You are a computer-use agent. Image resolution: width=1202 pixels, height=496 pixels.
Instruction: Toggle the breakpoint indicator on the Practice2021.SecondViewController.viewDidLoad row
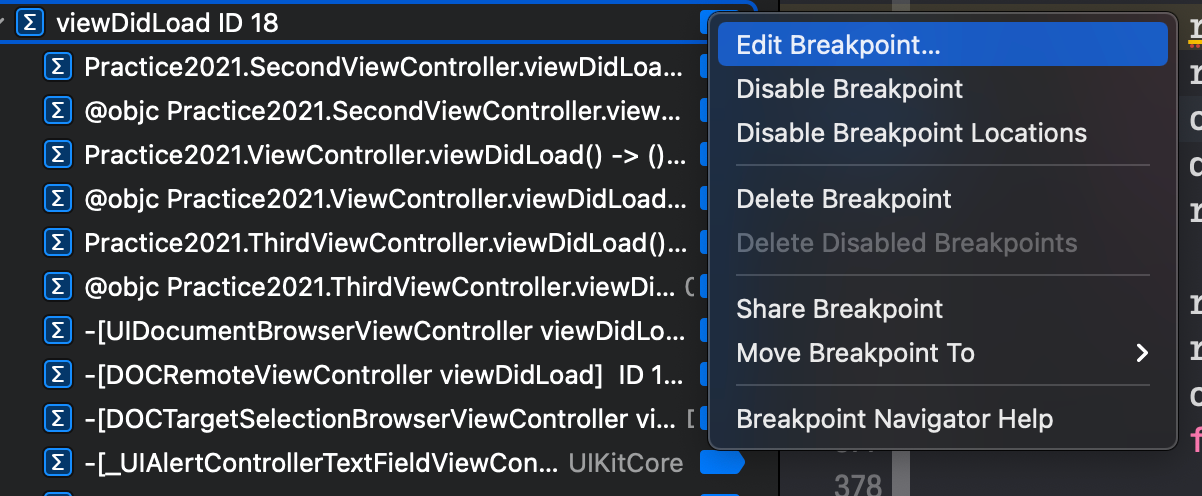[x=705, y=67]
